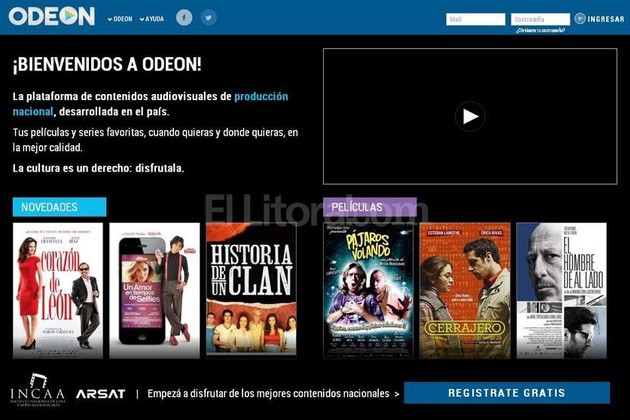
Task: Expand the ODEON dropdown menu
Action: [120, 19]
